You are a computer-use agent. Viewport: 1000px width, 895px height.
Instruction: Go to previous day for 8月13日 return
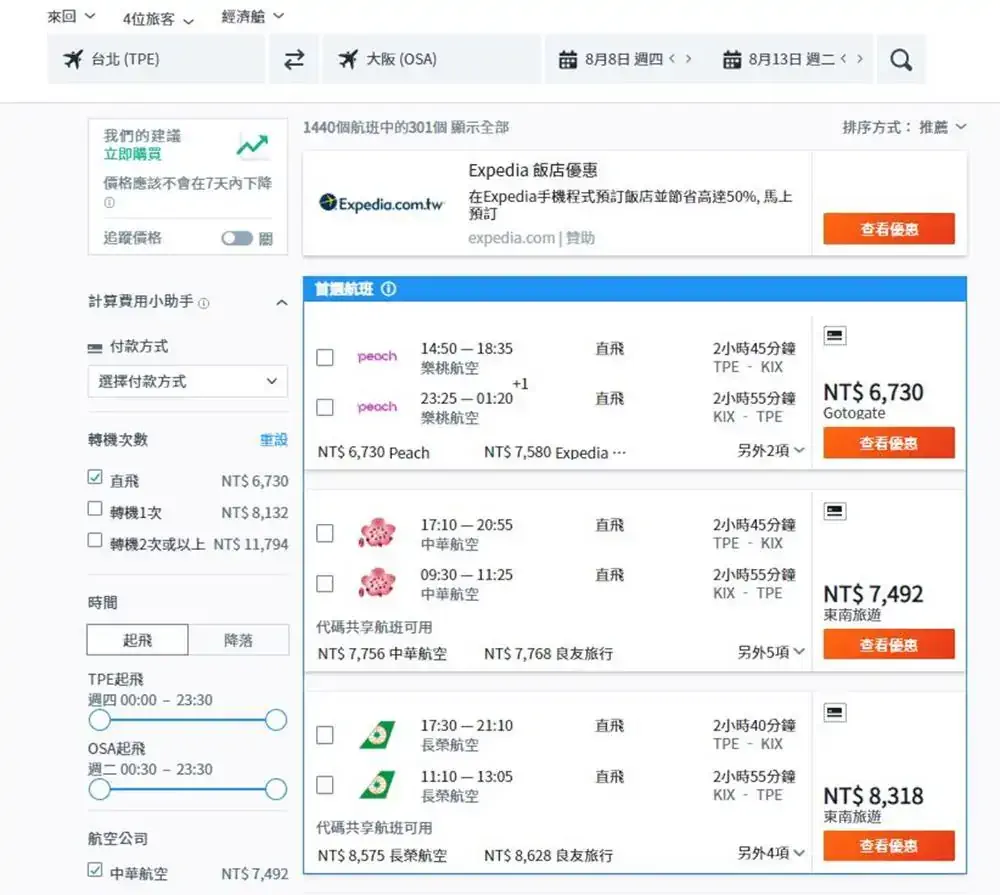(x=844, y=59)
